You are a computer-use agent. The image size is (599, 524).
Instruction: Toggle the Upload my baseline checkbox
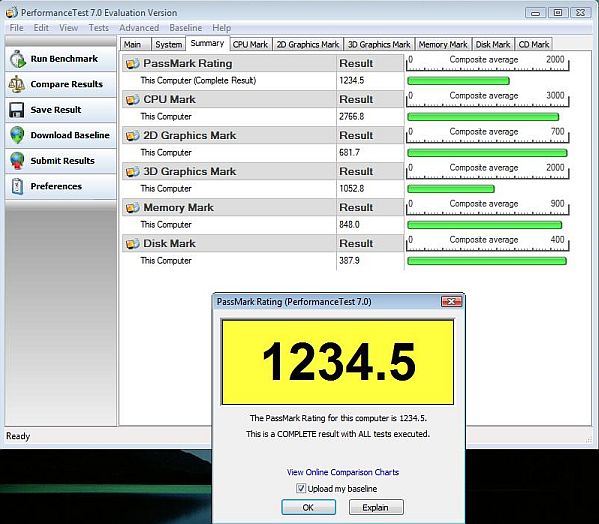pyautogui.click(x=301, y=488)
